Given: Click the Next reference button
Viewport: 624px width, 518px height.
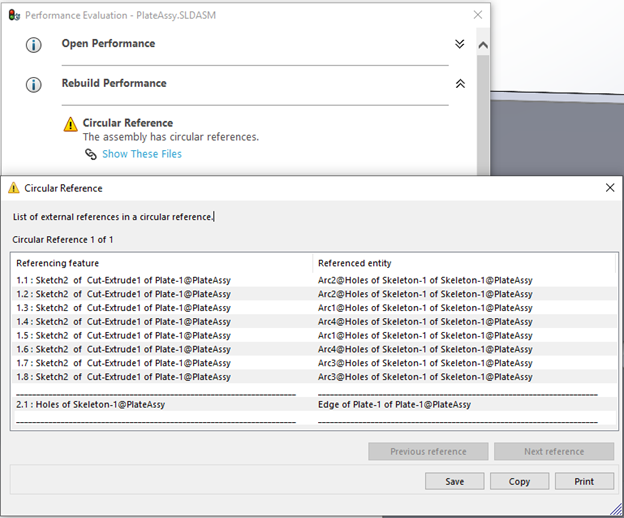Looking at the screenshot, I should (554, 451).
